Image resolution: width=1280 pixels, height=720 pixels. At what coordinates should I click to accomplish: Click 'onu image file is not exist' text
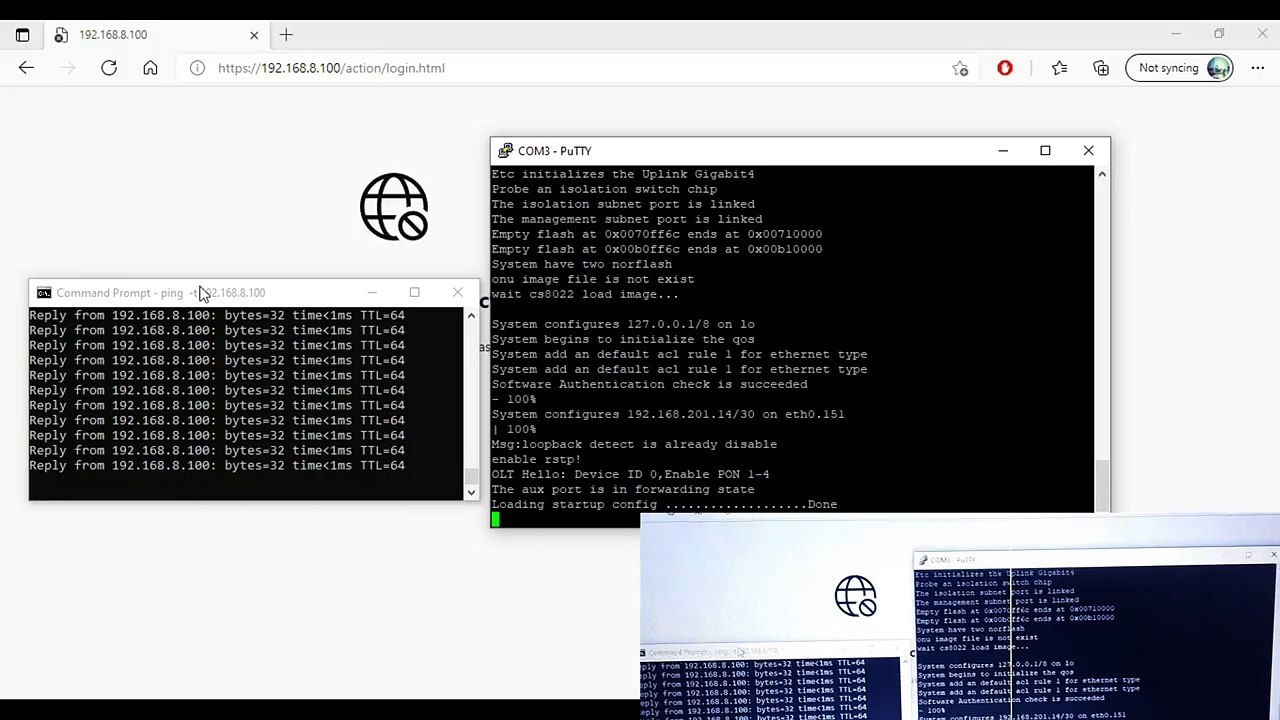592,280
